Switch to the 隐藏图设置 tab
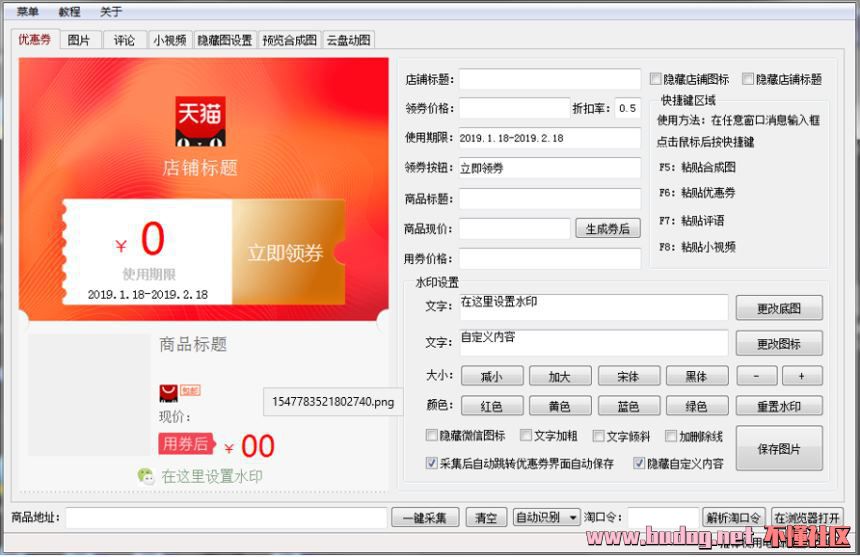The height and width of the screenshot is (557, 860). [225, 40]
